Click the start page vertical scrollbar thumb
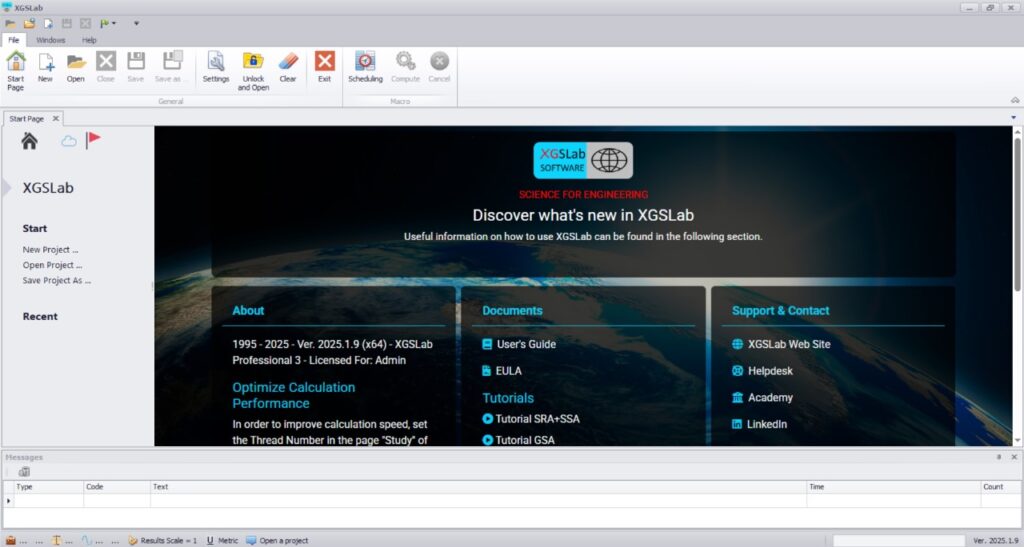 pyautogui.click(x=1017, y=214)
